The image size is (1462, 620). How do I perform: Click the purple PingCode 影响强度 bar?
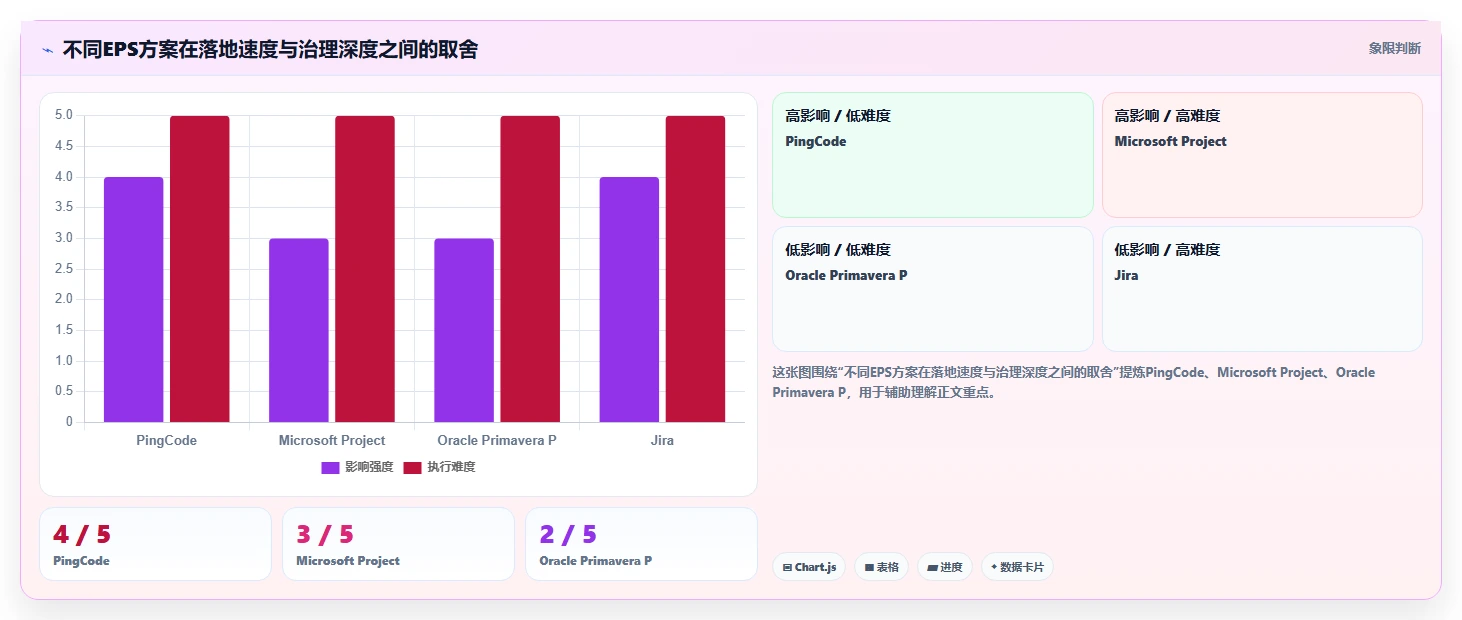tap(133, 299)
